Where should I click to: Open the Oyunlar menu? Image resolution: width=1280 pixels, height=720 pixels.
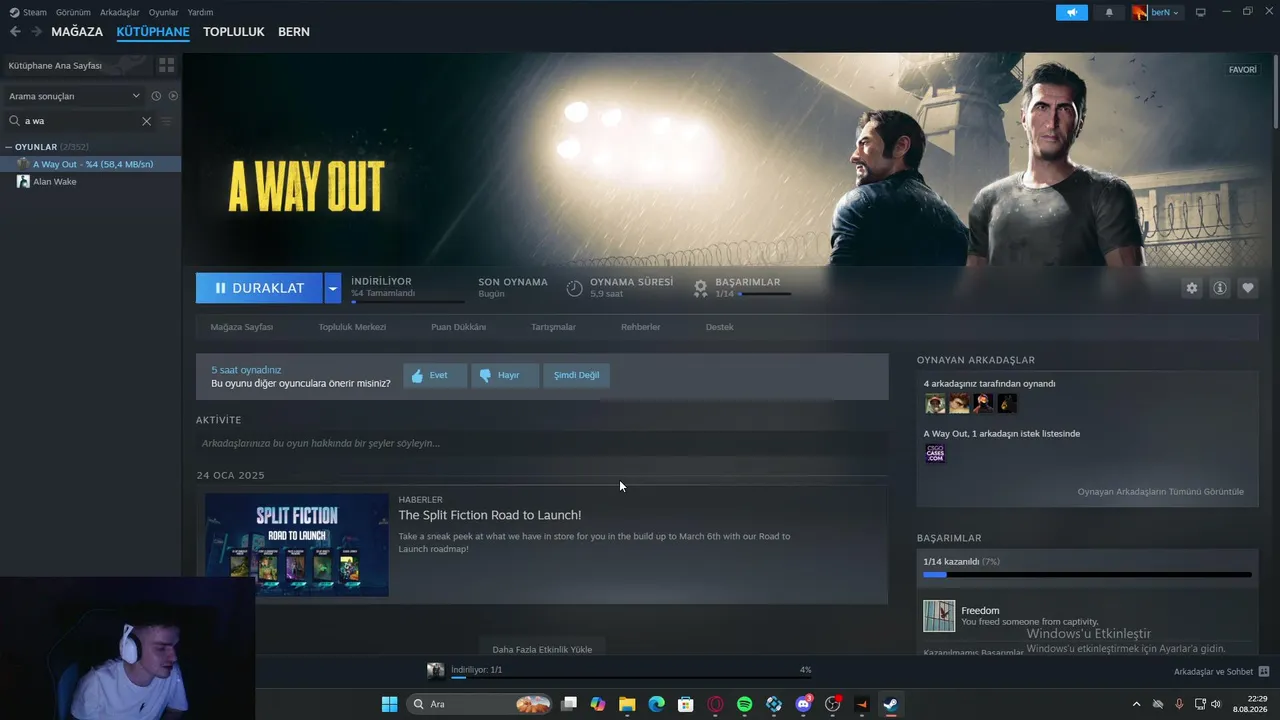click(x=163, y=12)
